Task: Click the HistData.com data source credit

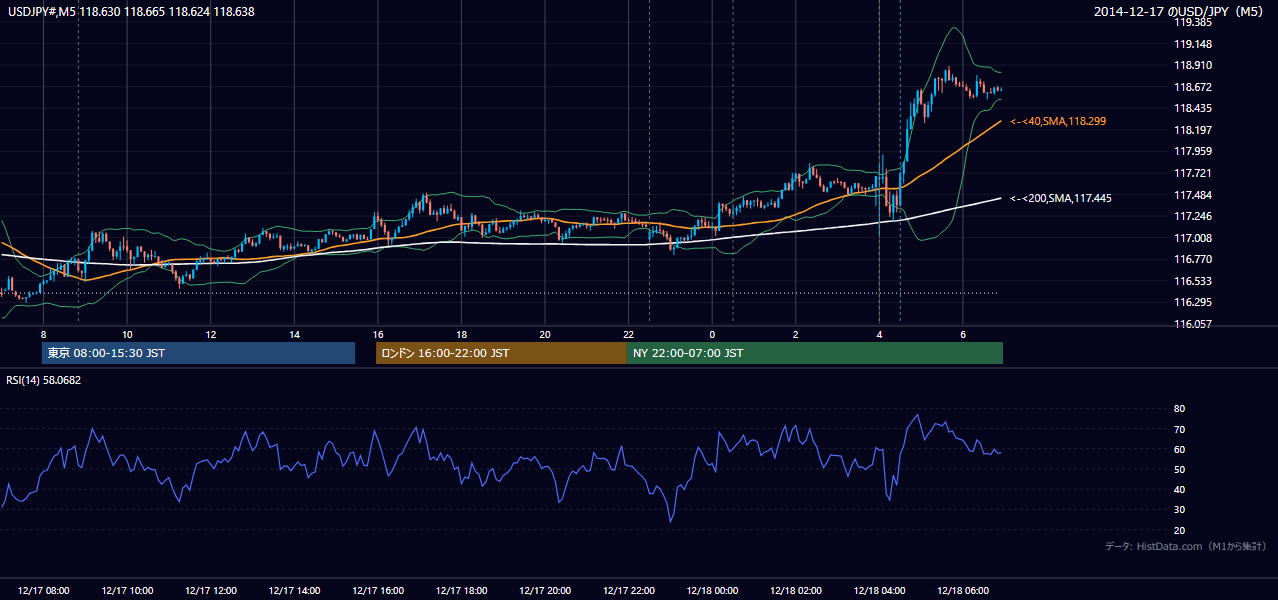Action: pos(1186,546)
